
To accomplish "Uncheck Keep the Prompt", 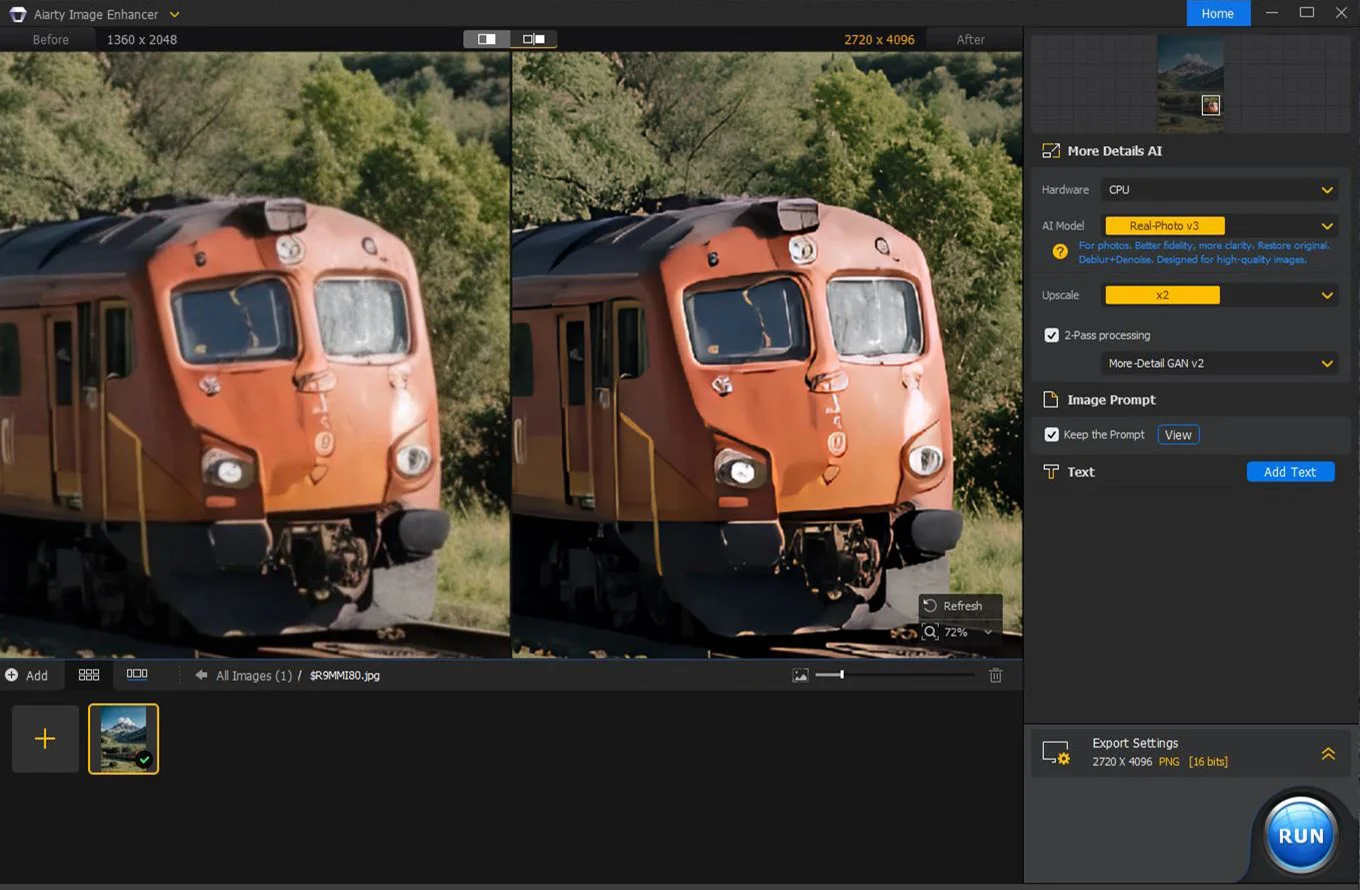I will (x=1052, y=434).
